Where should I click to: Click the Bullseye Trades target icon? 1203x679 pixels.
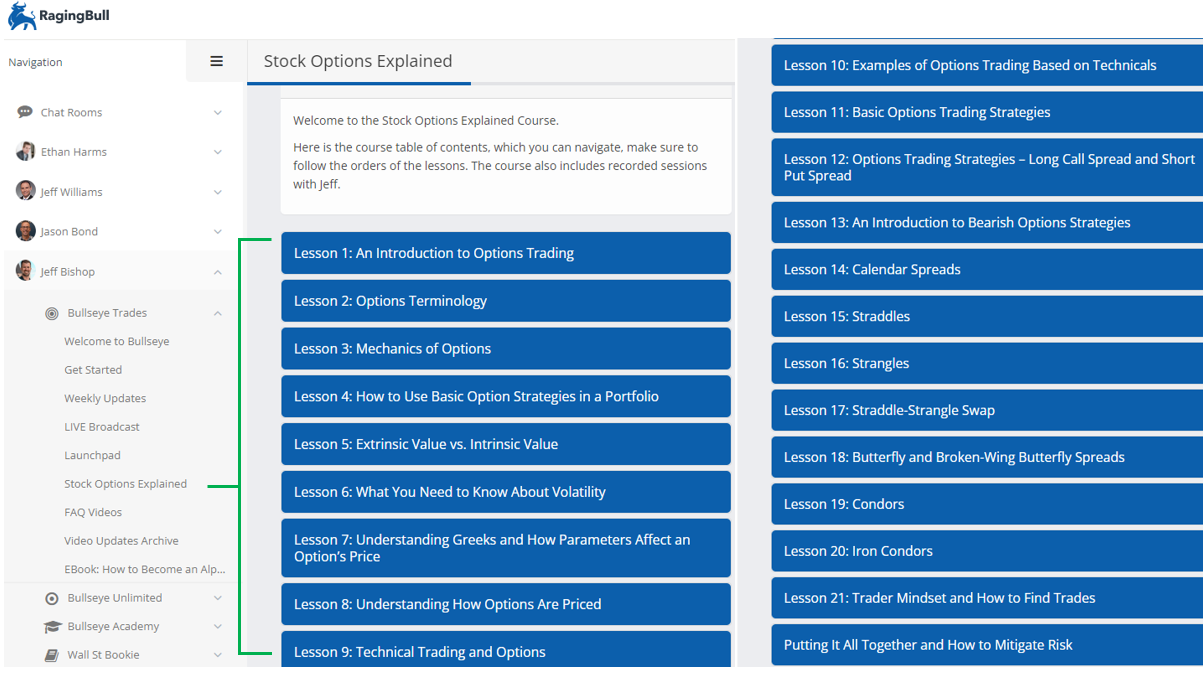coord(52,313)
